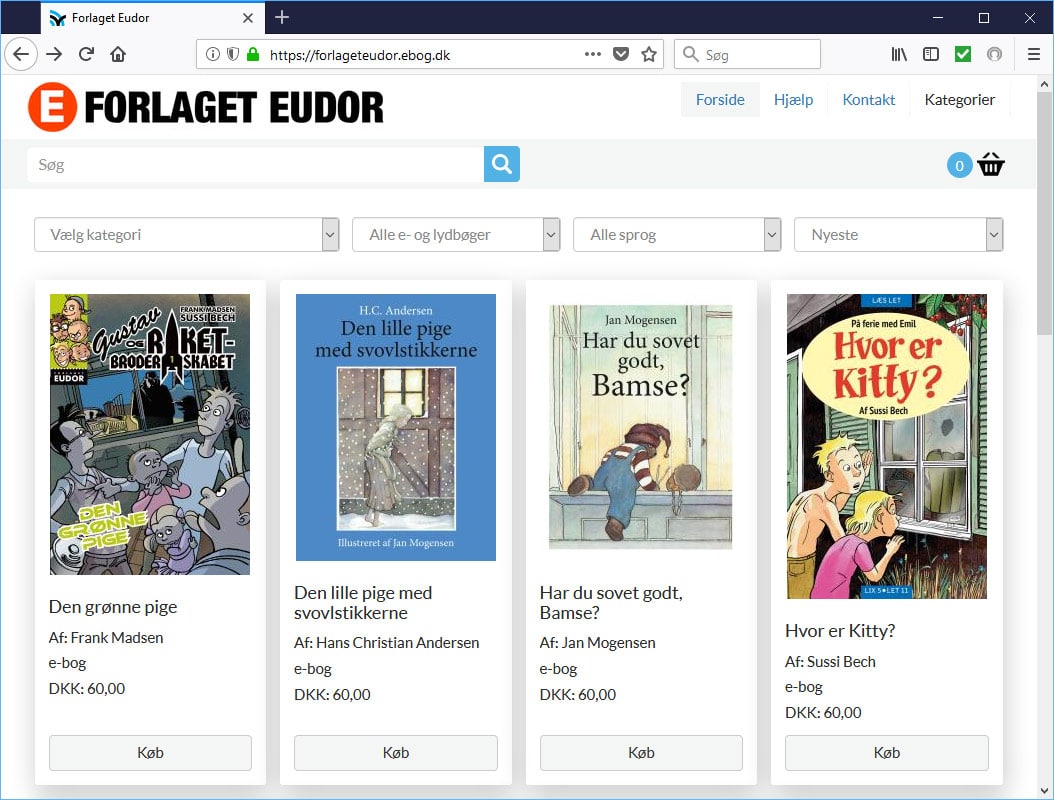This screenshot has height=800, width=1054.
Task: Click the Forlaget Eudor logo
Action: (x=206, y=107)
